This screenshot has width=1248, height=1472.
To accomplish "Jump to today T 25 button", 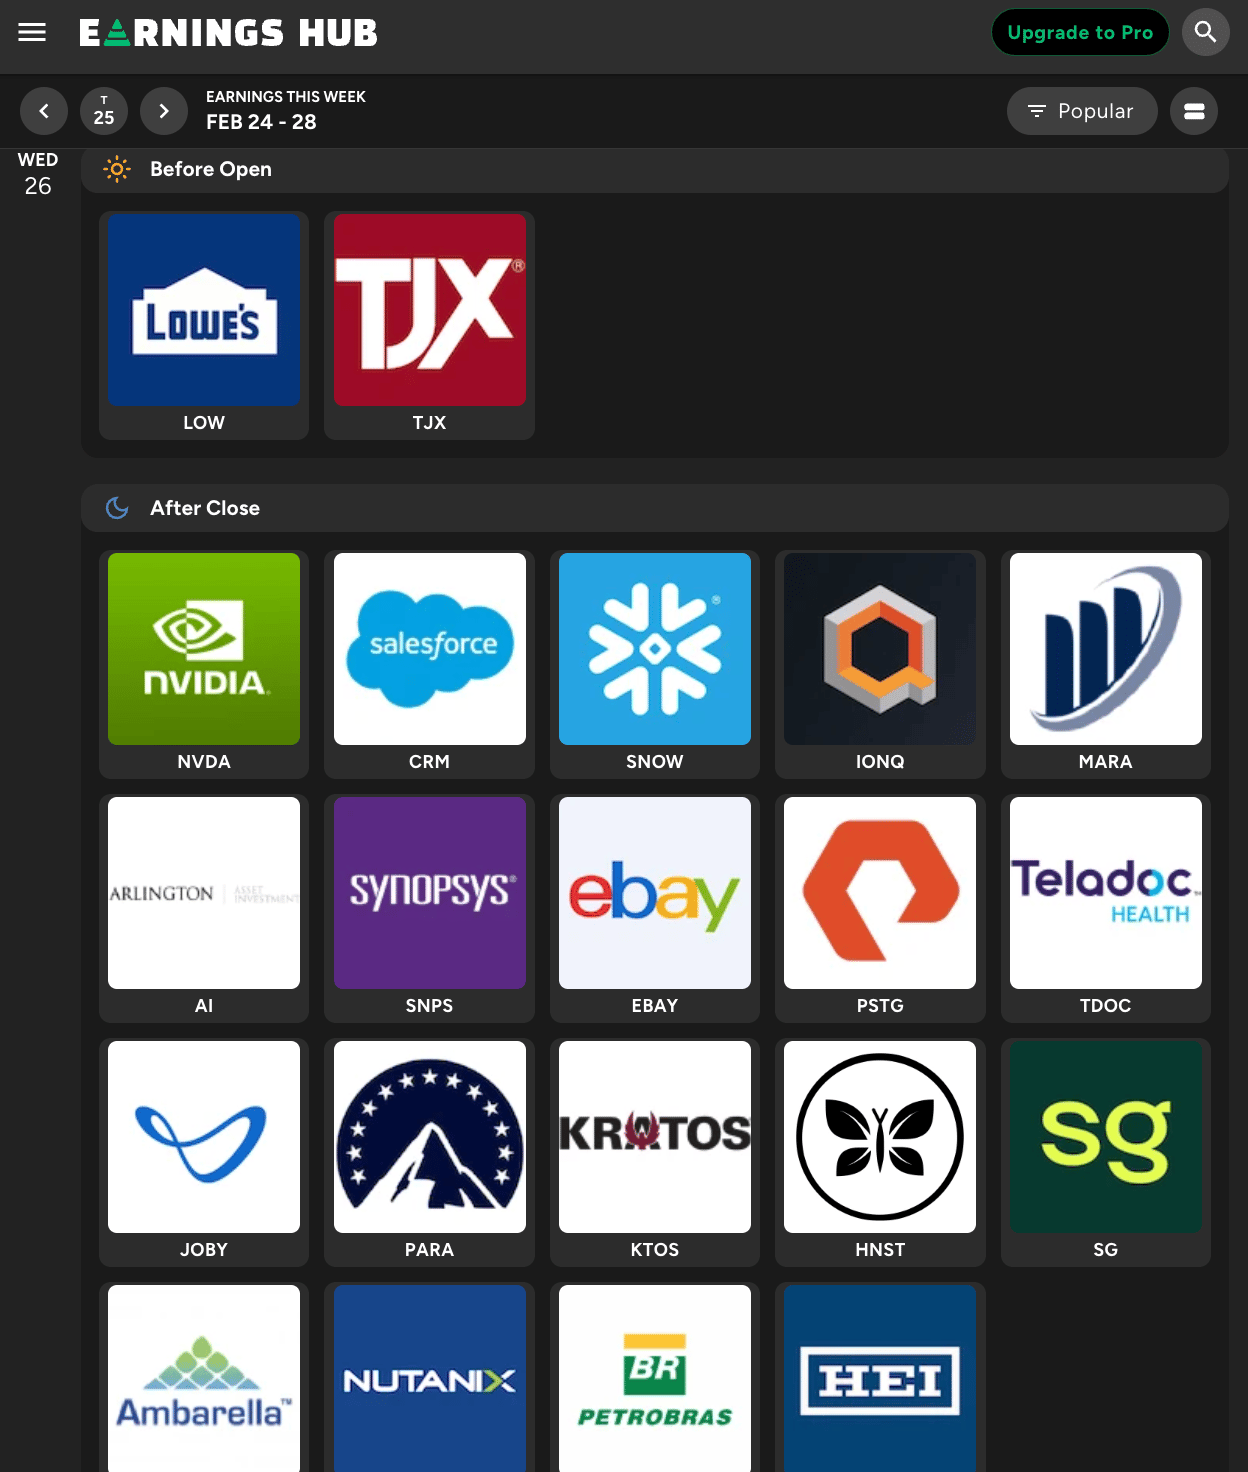I will [104, 111].
